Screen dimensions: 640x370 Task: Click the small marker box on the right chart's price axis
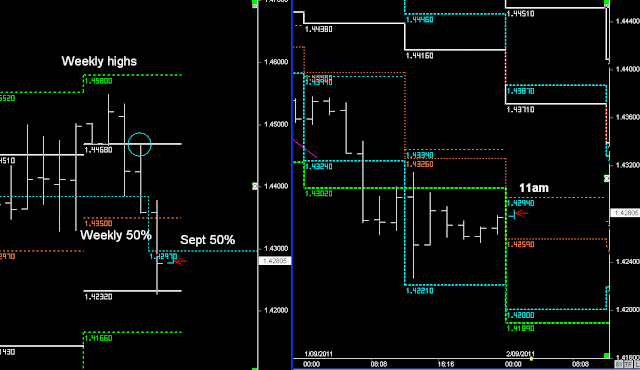click(x=607, y=178)
